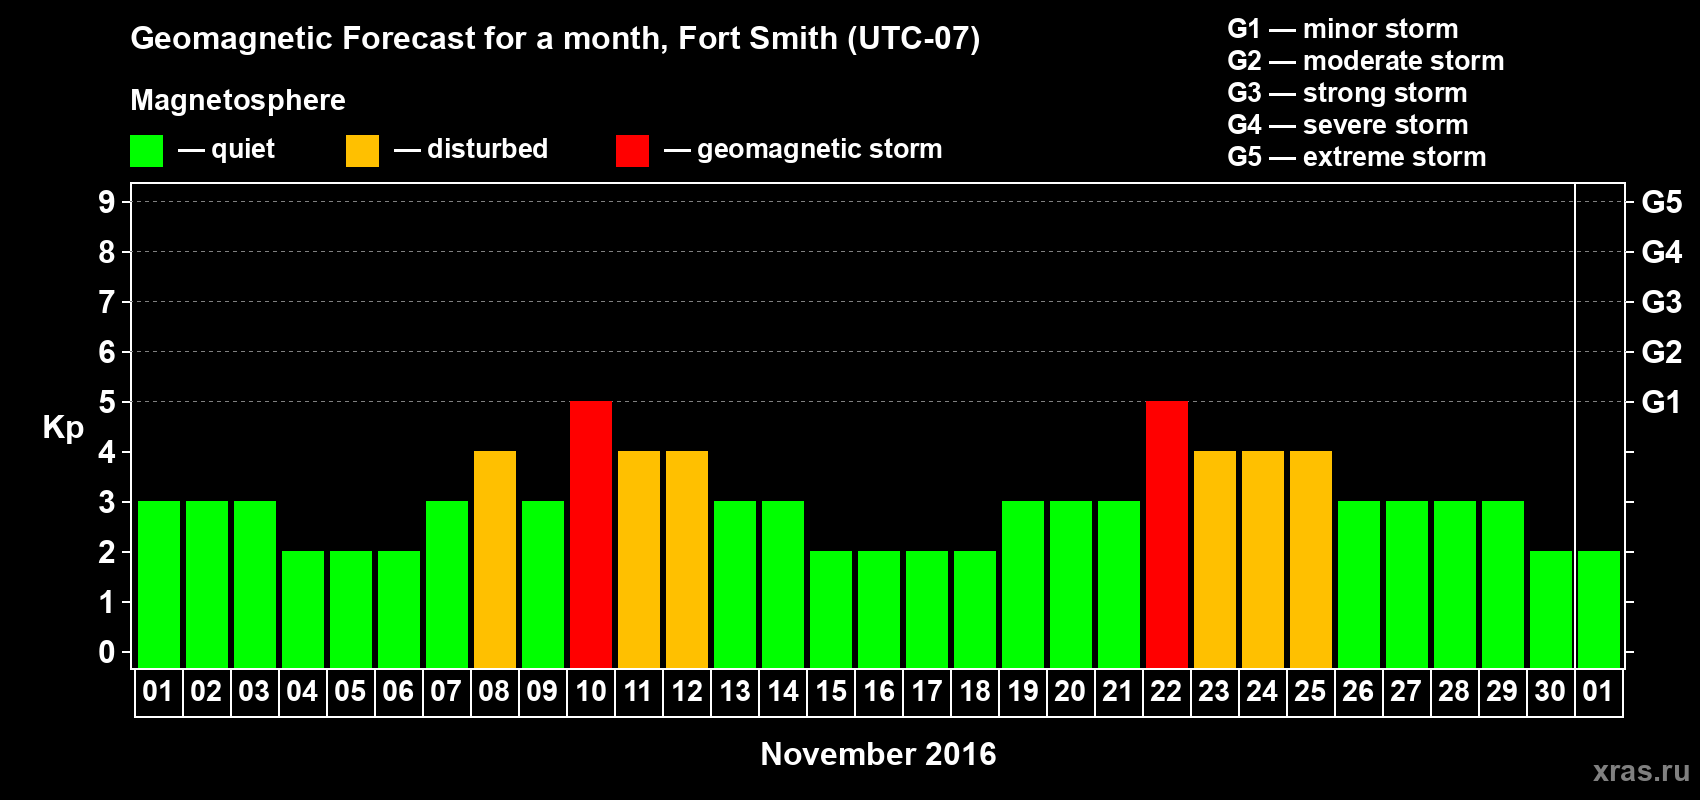1700x800 pixels.
Task: Click the orange bar for day 11
Action: point(639,559)
